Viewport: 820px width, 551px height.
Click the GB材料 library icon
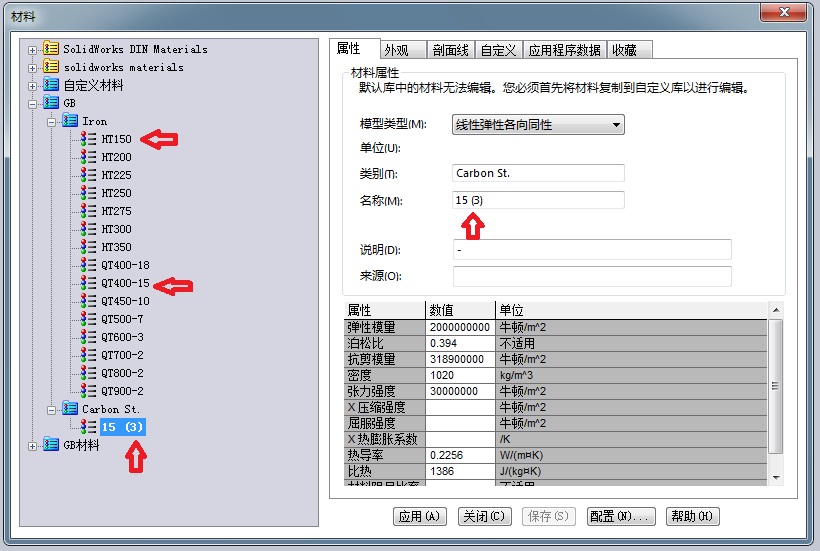point(51,444)
